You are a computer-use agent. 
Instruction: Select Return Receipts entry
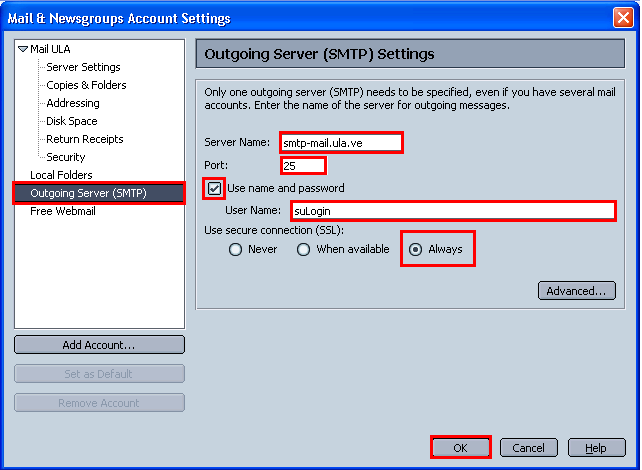pyautogui.click(x=84, y=139)
